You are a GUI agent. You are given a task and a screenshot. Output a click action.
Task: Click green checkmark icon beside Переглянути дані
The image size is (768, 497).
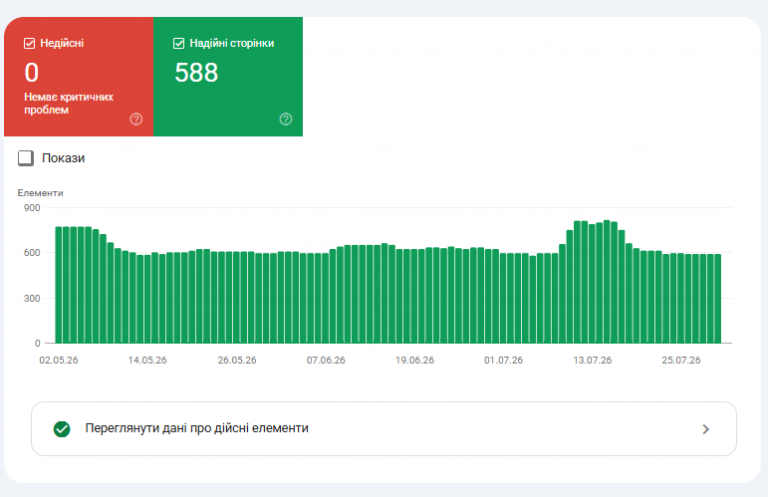[x=62, y=429]
